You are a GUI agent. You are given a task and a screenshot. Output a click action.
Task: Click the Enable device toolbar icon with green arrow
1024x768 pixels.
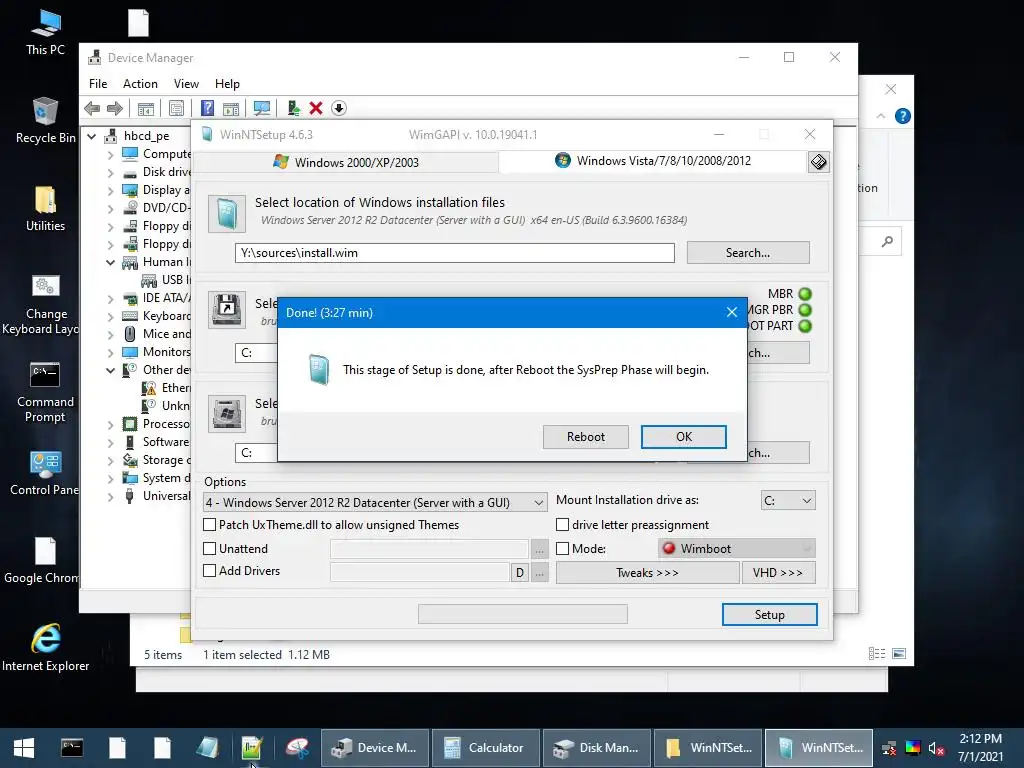tap(293, 108)
